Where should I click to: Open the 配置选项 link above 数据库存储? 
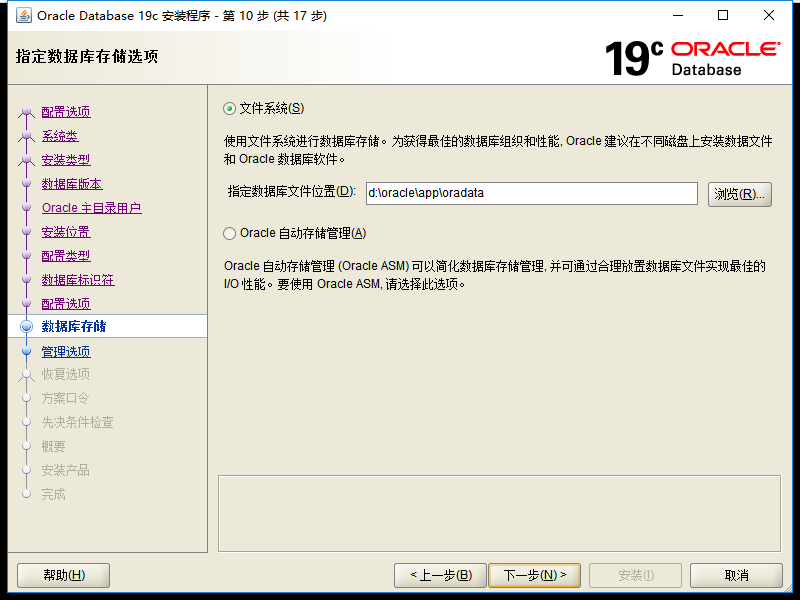[x=66, y=304]
